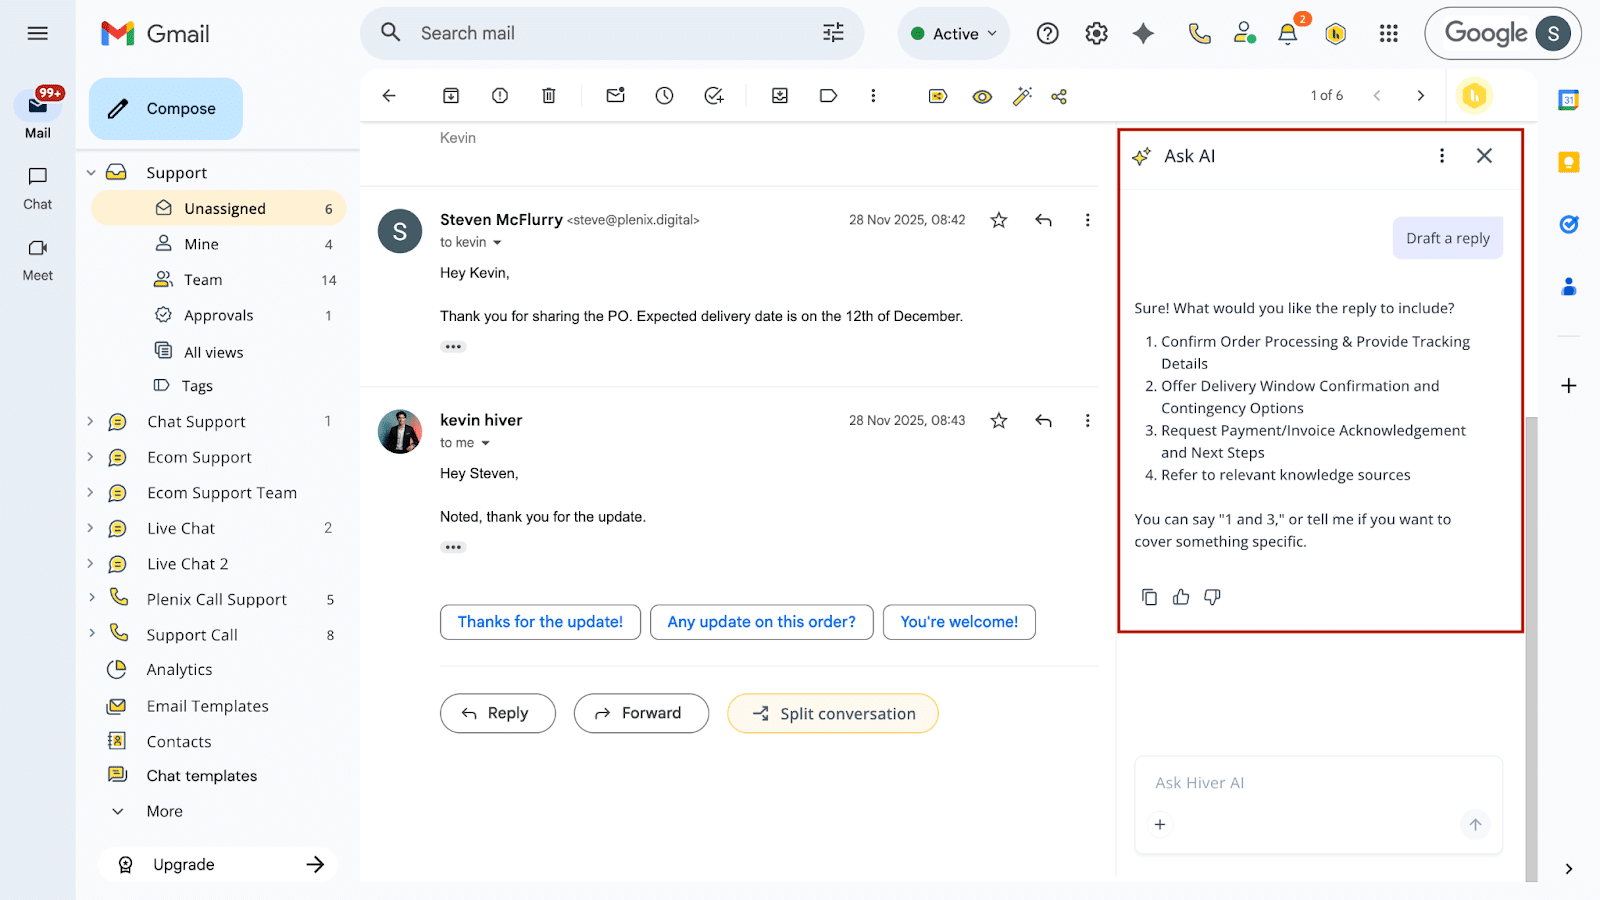Open the labels tag icon in toolbar
The width and height of the screenshot is (1600, 900).
click(x=828, y=96)
